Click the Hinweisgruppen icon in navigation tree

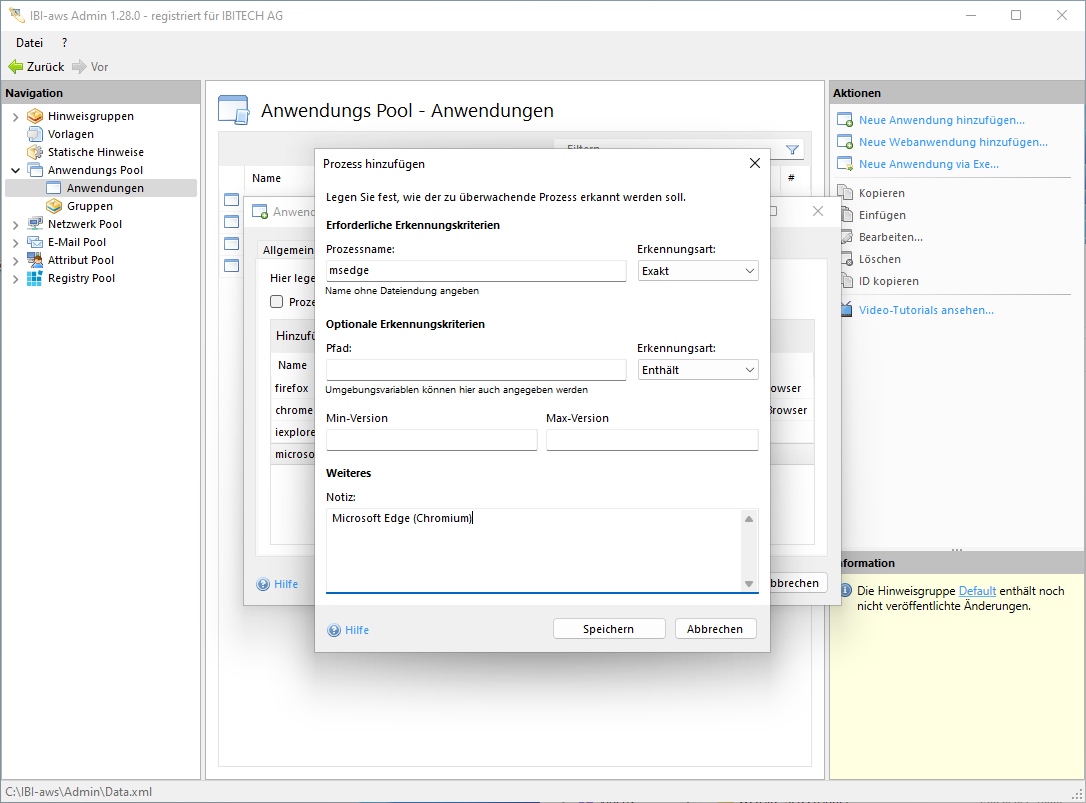pyautogui.click(x=35, y=116)
